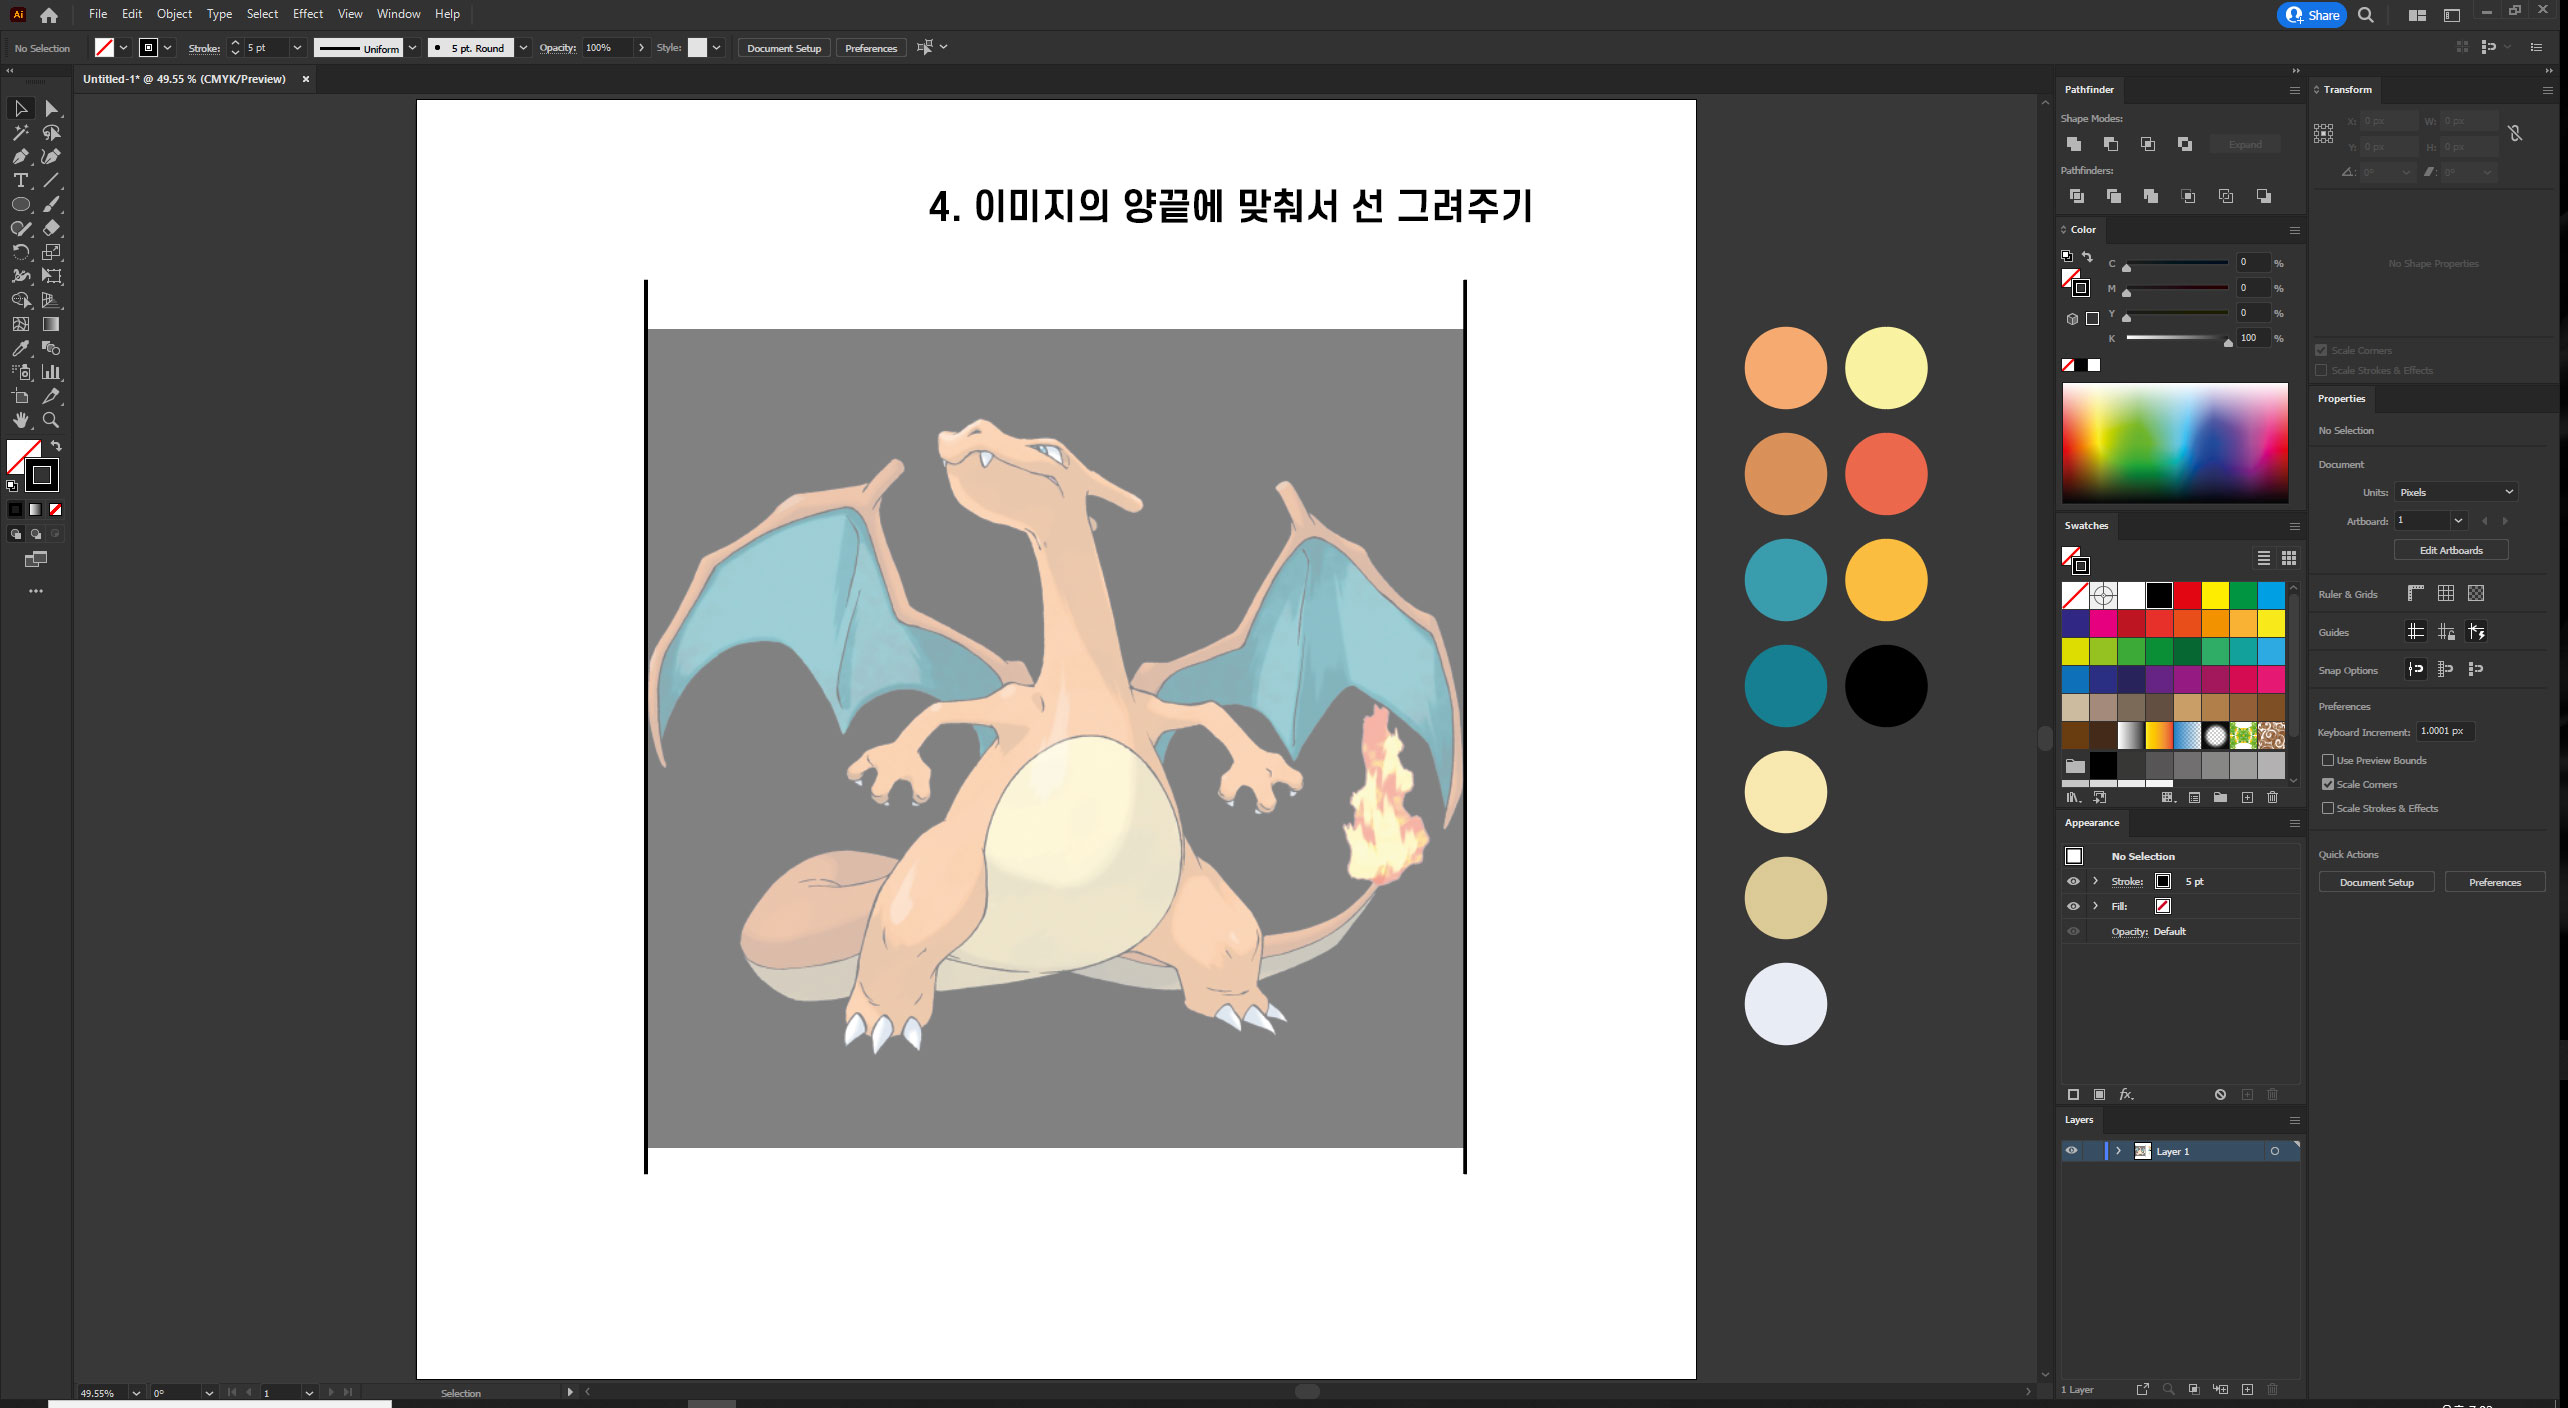Click the Share button
Image resolution: width=2568 pixels, height=1408 pixels.
[x=2312, y=15]
